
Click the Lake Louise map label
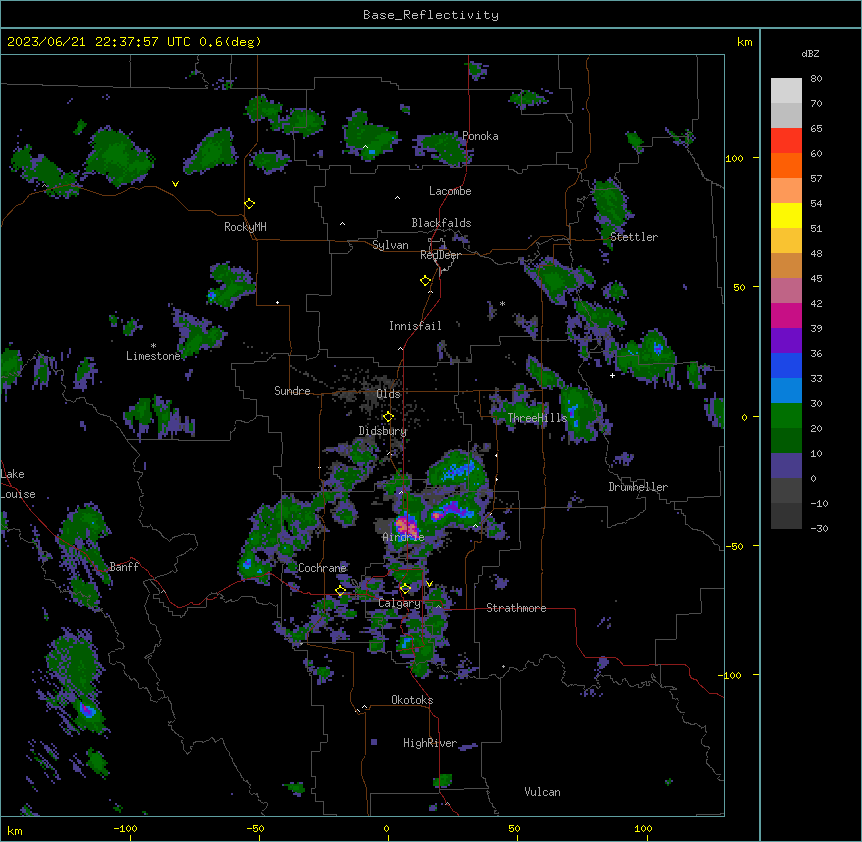18,484
